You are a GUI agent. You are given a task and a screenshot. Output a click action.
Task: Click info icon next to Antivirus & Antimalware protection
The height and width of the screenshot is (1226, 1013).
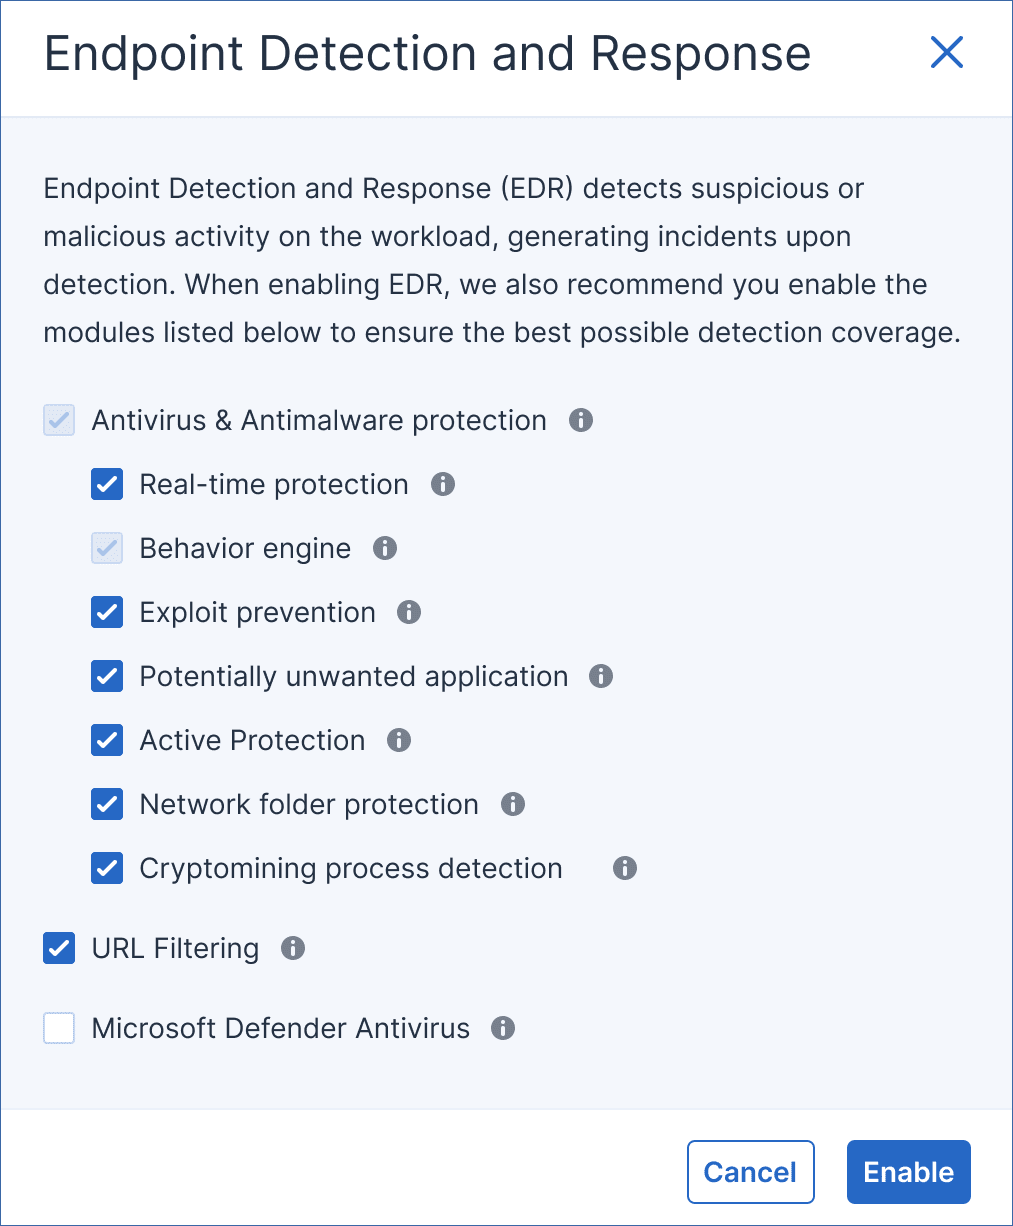point(581,420)
